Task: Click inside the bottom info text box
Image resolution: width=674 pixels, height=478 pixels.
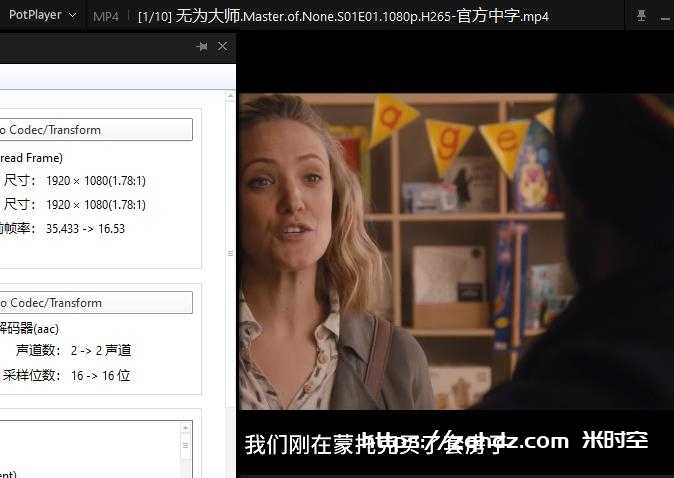Action: (90, 449)
